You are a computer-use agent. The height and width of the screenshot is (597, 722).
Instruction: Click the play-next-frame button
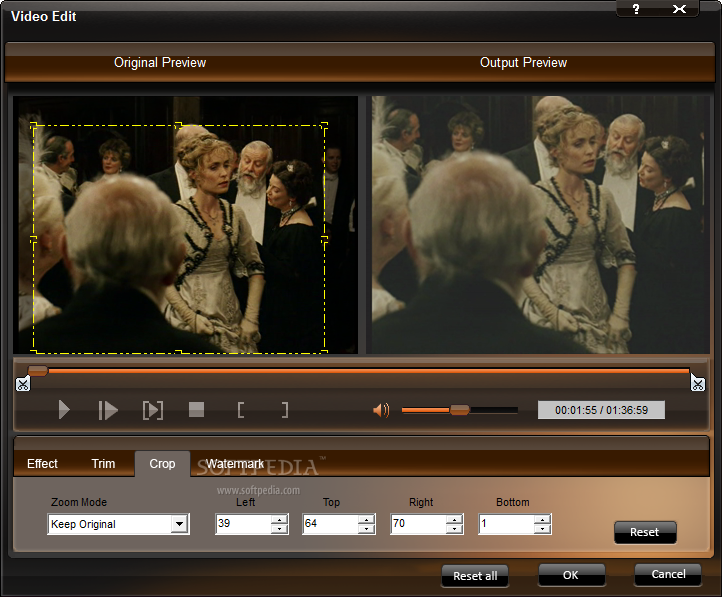(x=108, y=410)
